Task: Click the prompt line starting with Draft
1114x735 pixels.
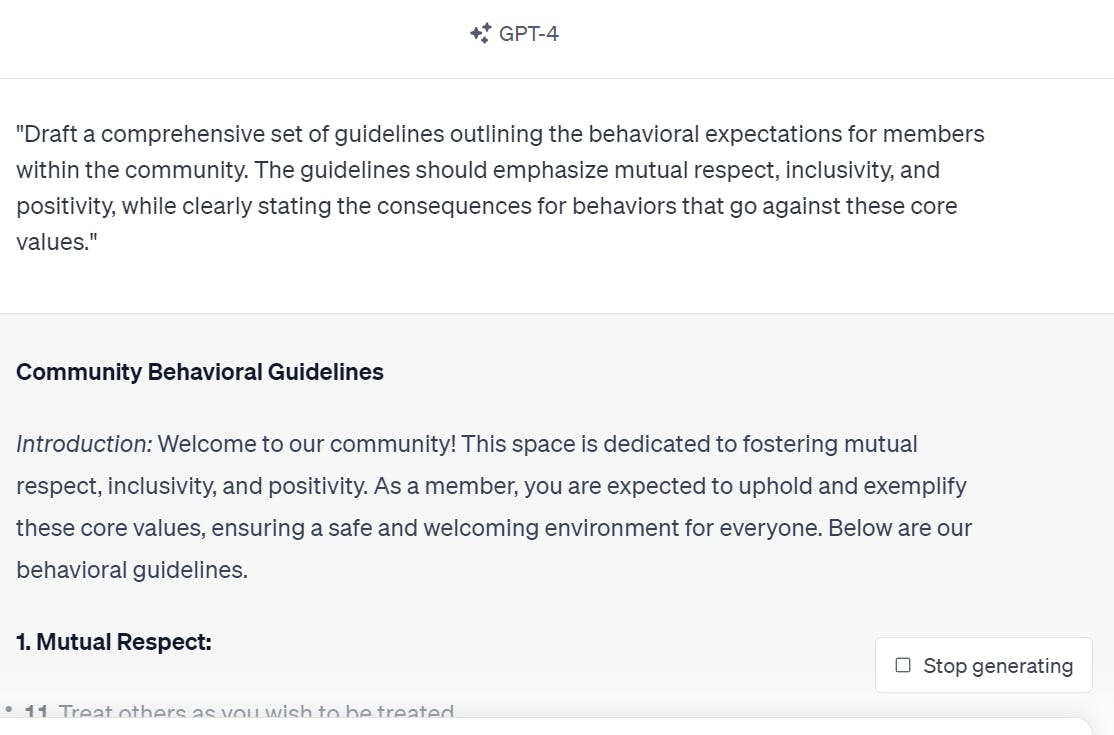Action: click(x=500, y=134)
